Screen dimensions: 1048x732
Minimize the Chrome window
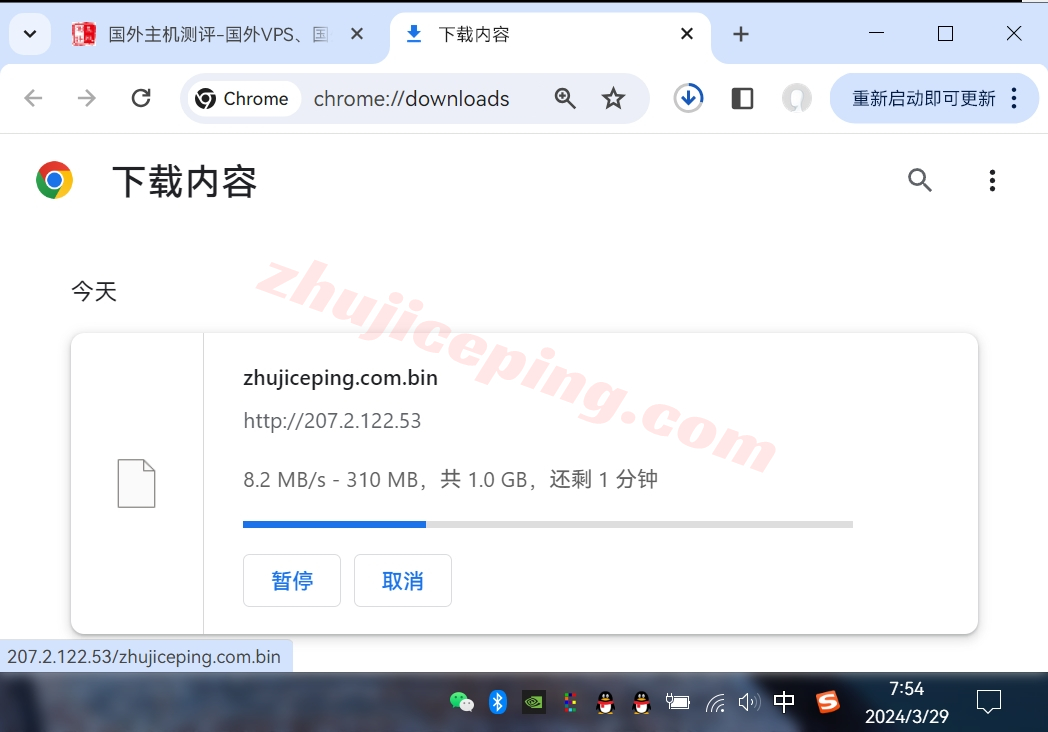tap(876, 33)
